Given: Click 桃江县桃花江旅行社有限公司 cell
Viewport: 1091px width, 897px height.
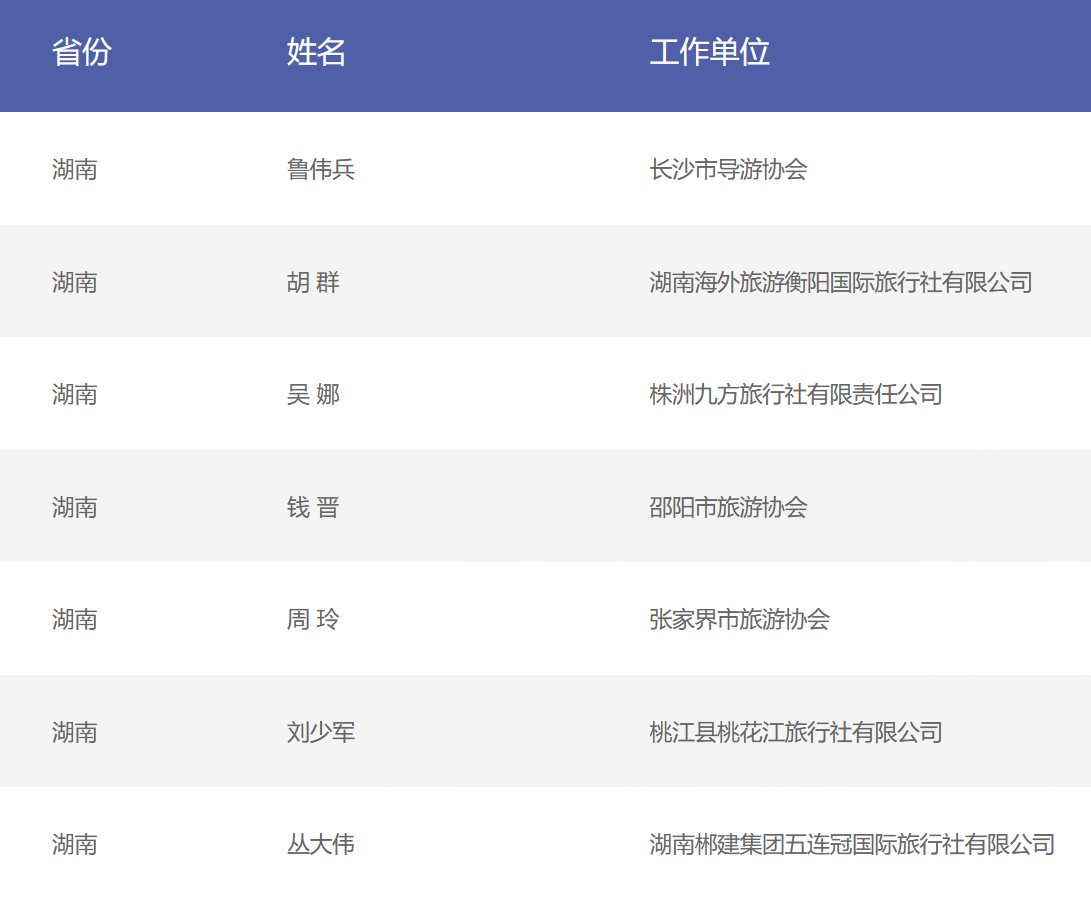Looking at the screenshot, I should (796, 732).
